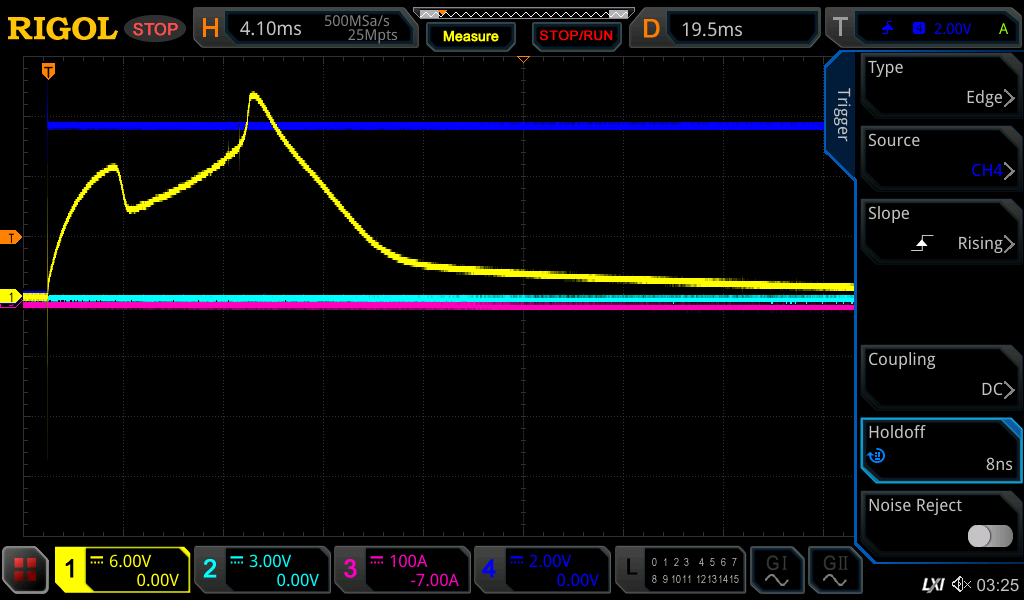Click the waveform memory position bar

click(523, 14)
